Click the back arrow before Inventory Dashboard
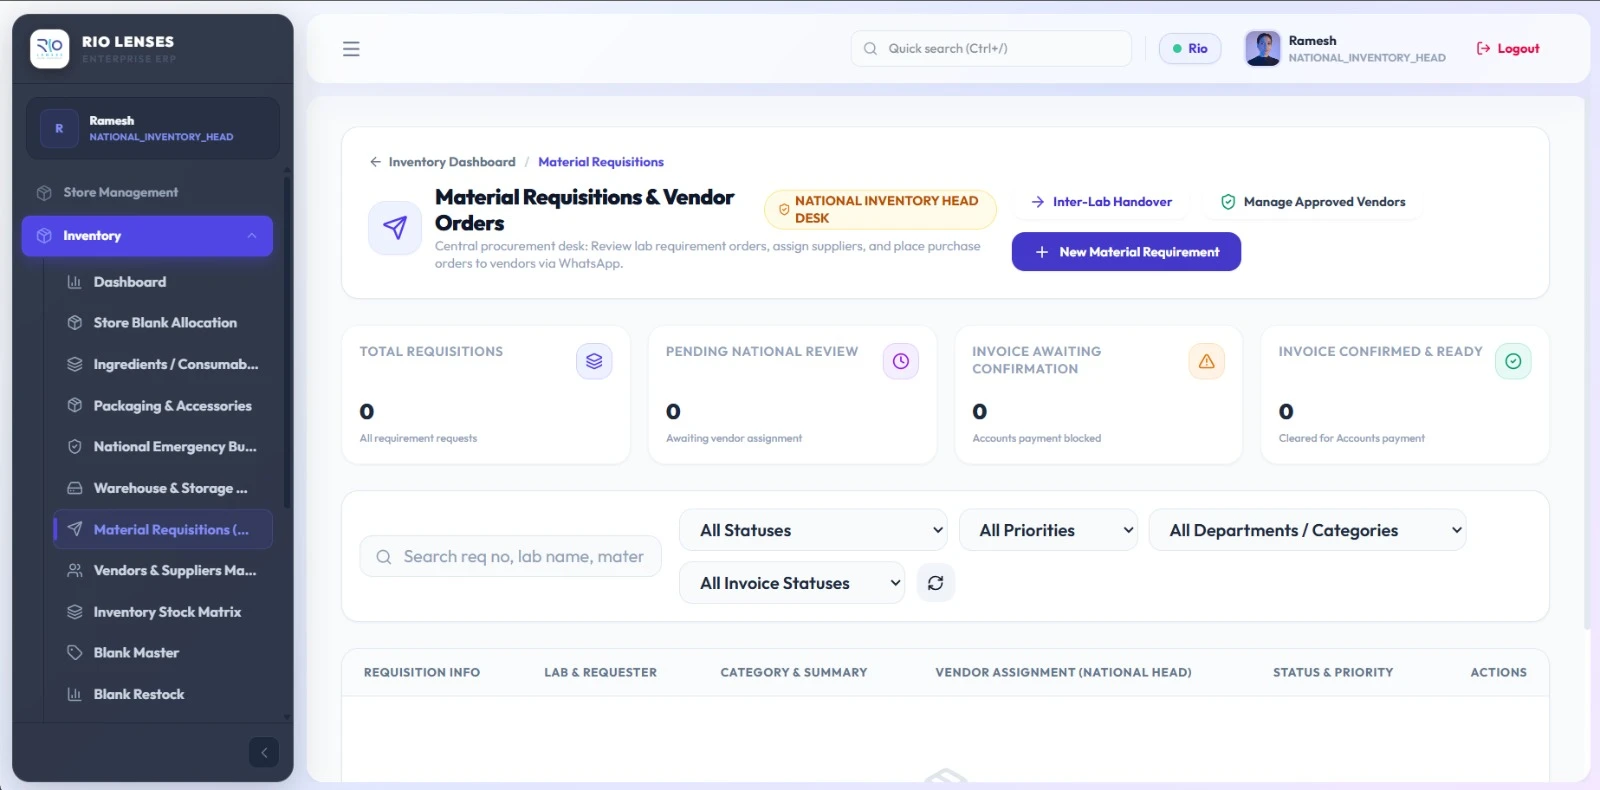Image resolution: width=1600 pixels, height=790 pixels. point(375,162)
